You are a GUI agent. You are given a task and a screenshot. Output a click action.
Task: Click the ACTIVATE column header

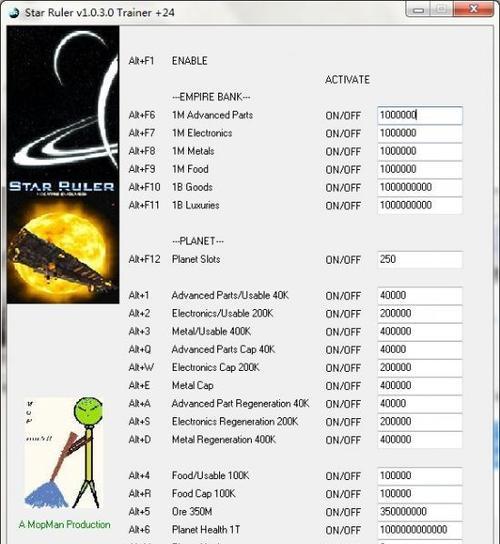tap(347, 80)
